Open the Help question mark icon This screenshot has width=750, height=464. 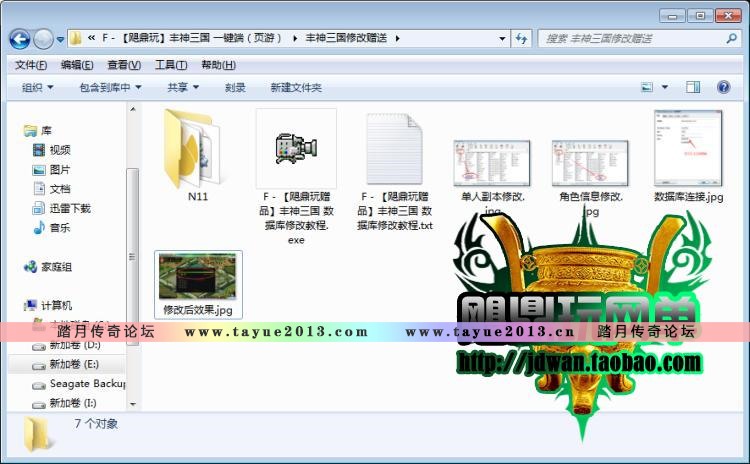pyautogui.click(x=723, y=87)
